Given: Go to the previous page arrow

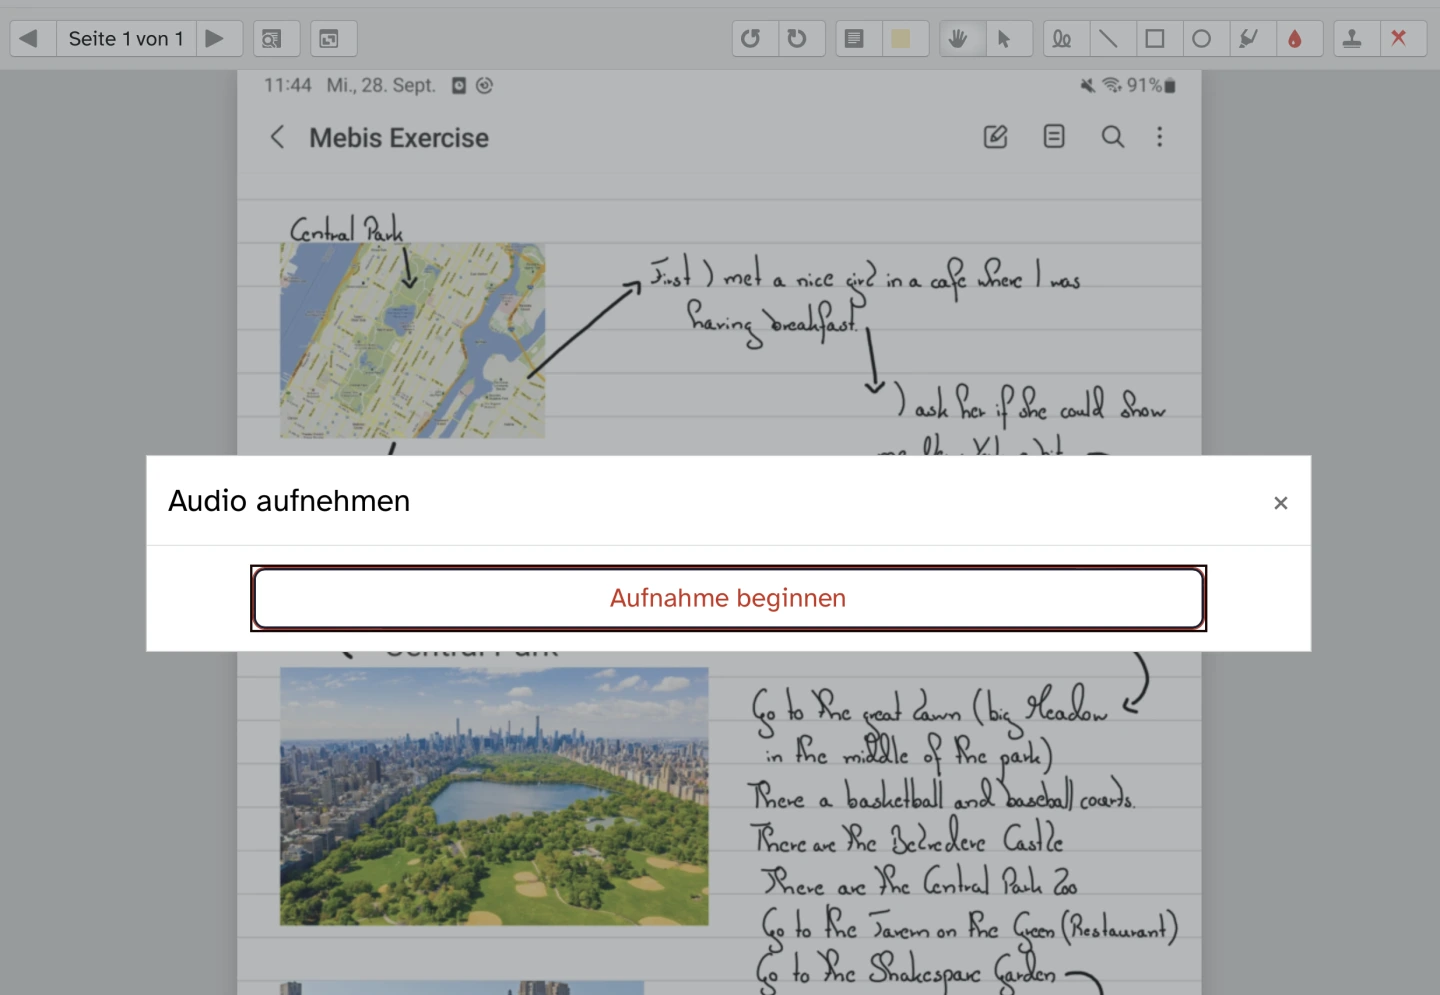Looking at the screenshot, I should click(x=29, y=39).
